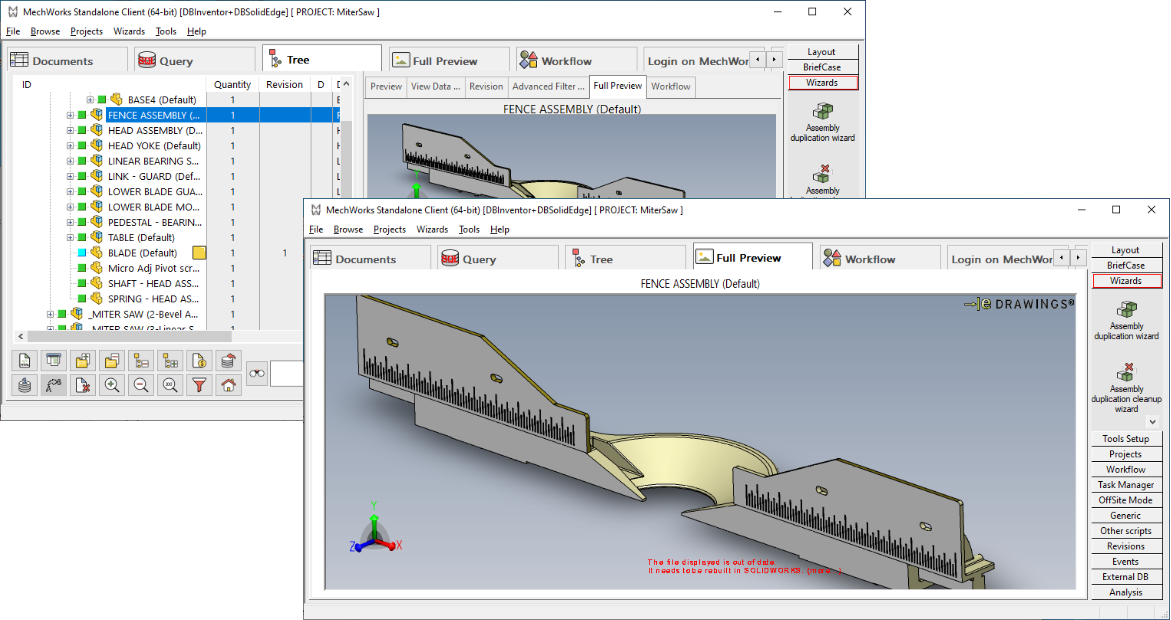Click the expand tree branch icon in toolbar

170,362
